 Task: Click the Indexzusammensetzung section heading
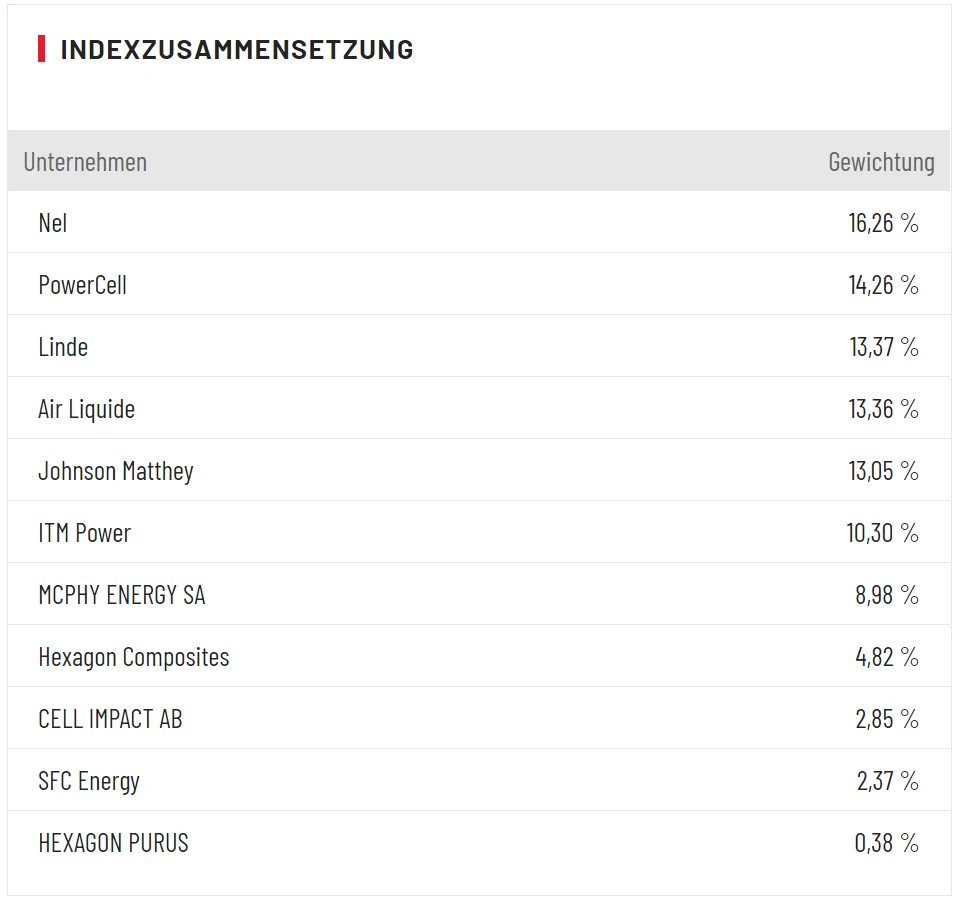[237, 49]
